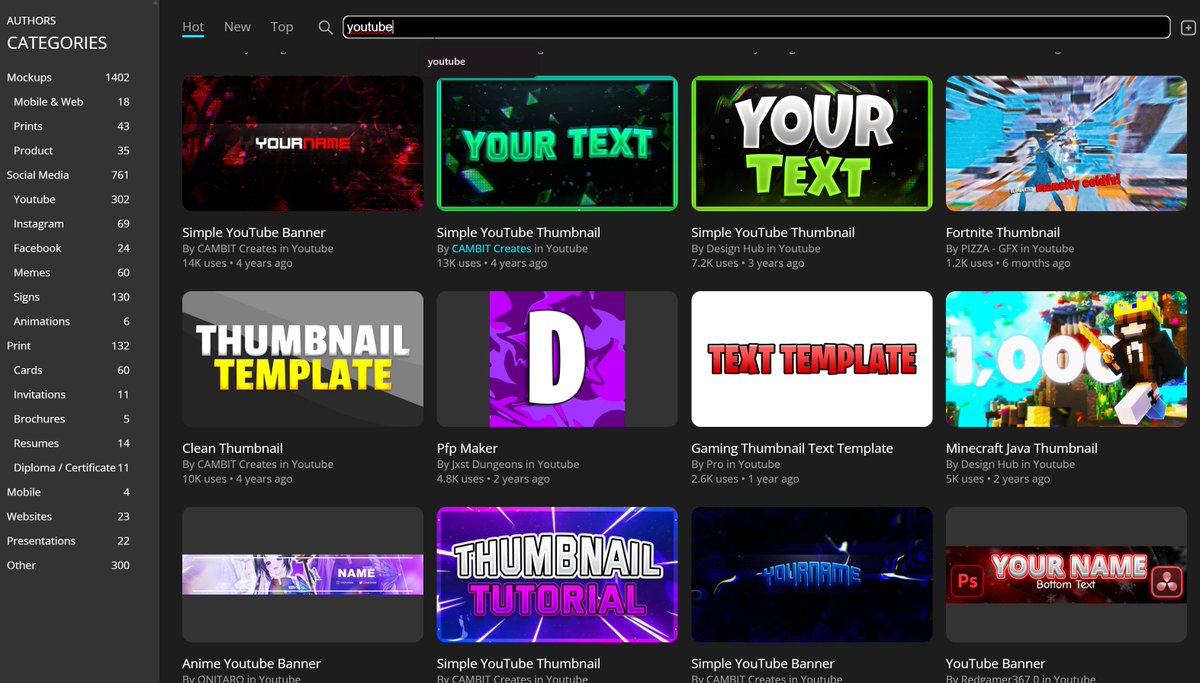The image size is (1200, 683).
Task: Click the '13K uses • 4 years ago' text
Action: (492, 264)
